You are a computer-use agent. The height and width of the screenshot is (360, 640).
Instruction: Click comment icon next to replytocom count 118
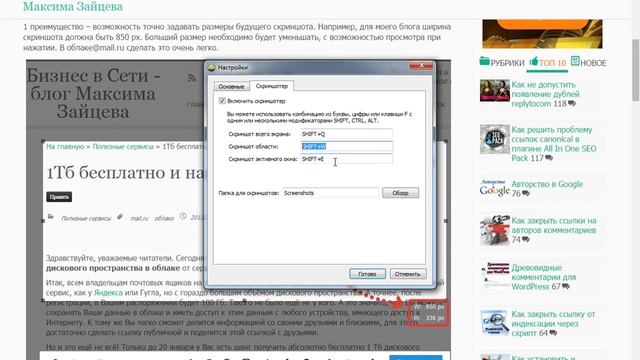coord(572,104)
